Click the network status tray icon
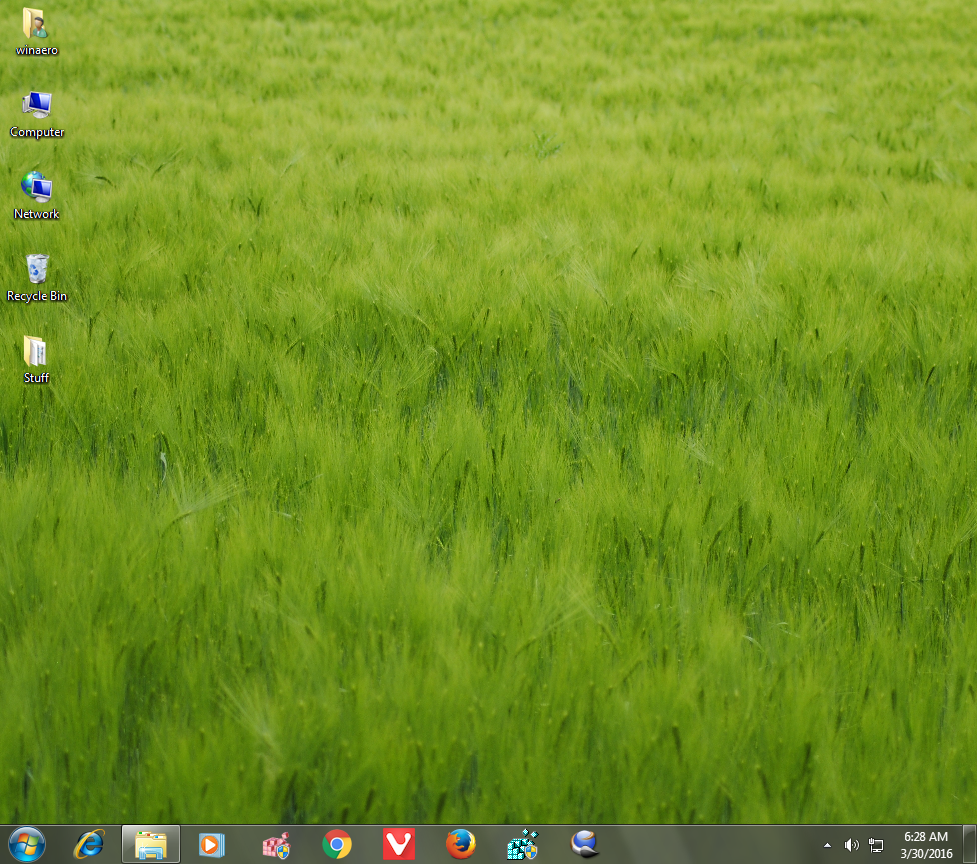The width and height of the screenshot is (977, 864). click(876, 845)
